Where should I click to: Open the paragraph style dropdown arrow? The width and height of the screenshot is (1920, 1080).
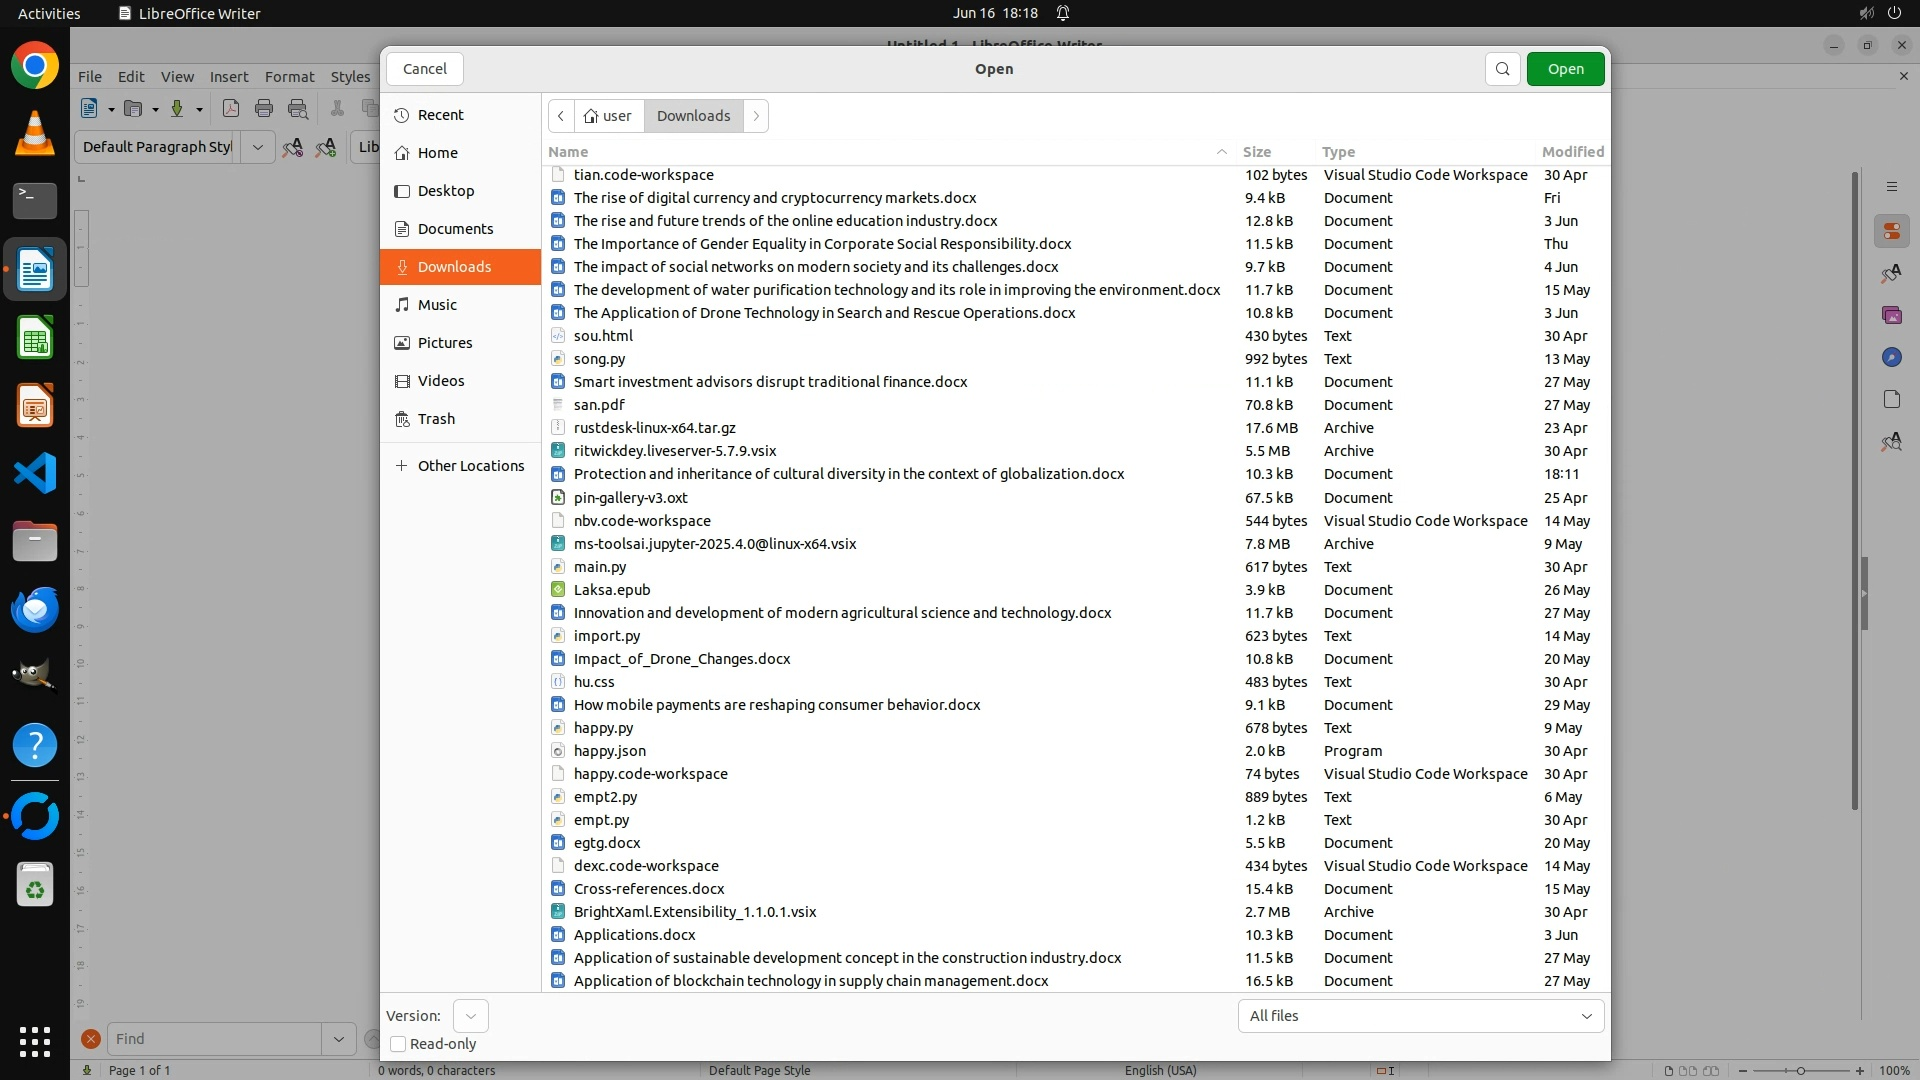point(257,147)
